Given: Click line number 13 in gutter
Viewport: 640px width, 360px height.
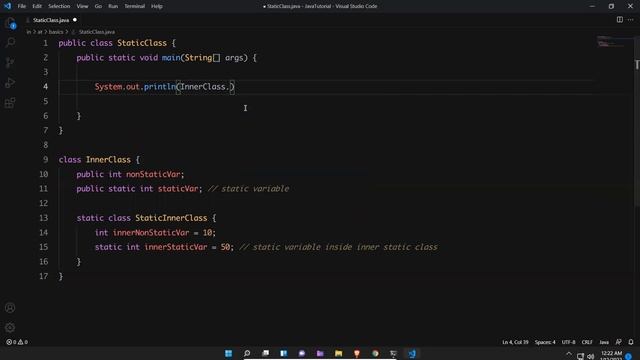Looking at the screenshot, I should click(x=43, y=218).
